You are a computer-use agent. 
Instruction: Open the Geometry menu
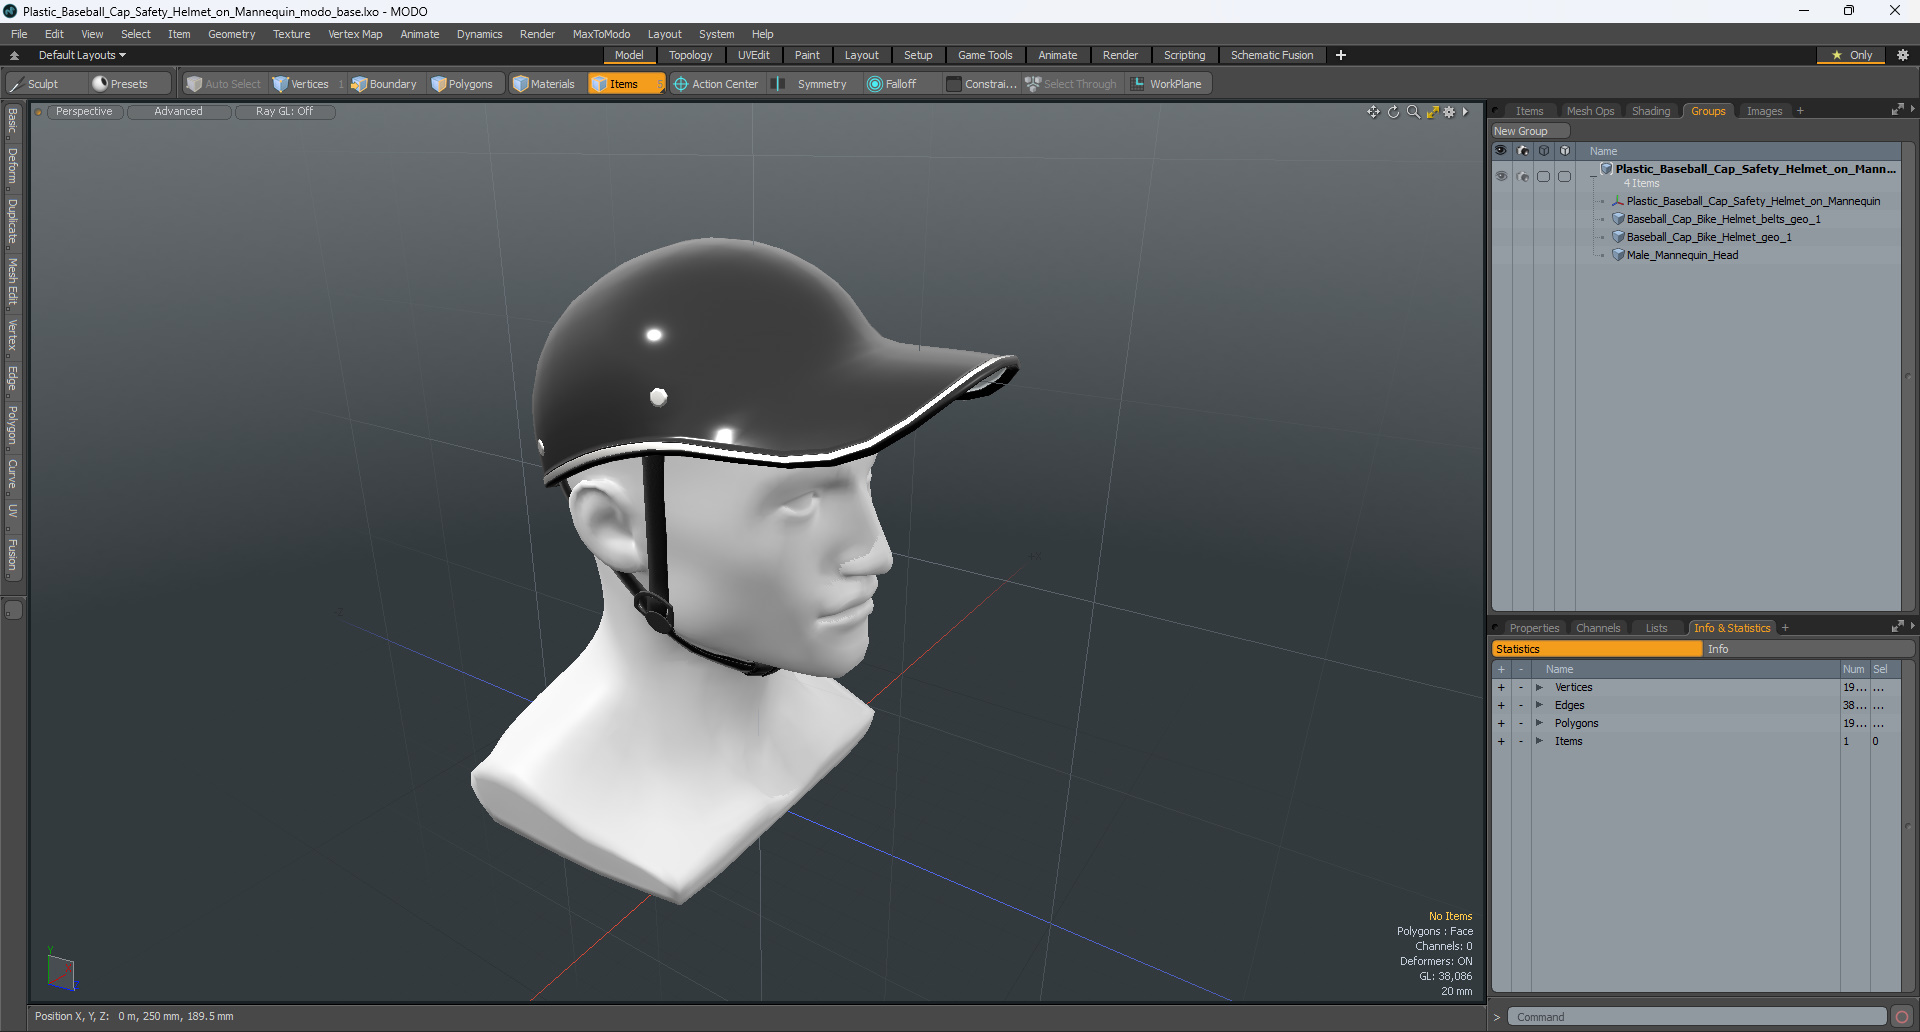point(231,34)
